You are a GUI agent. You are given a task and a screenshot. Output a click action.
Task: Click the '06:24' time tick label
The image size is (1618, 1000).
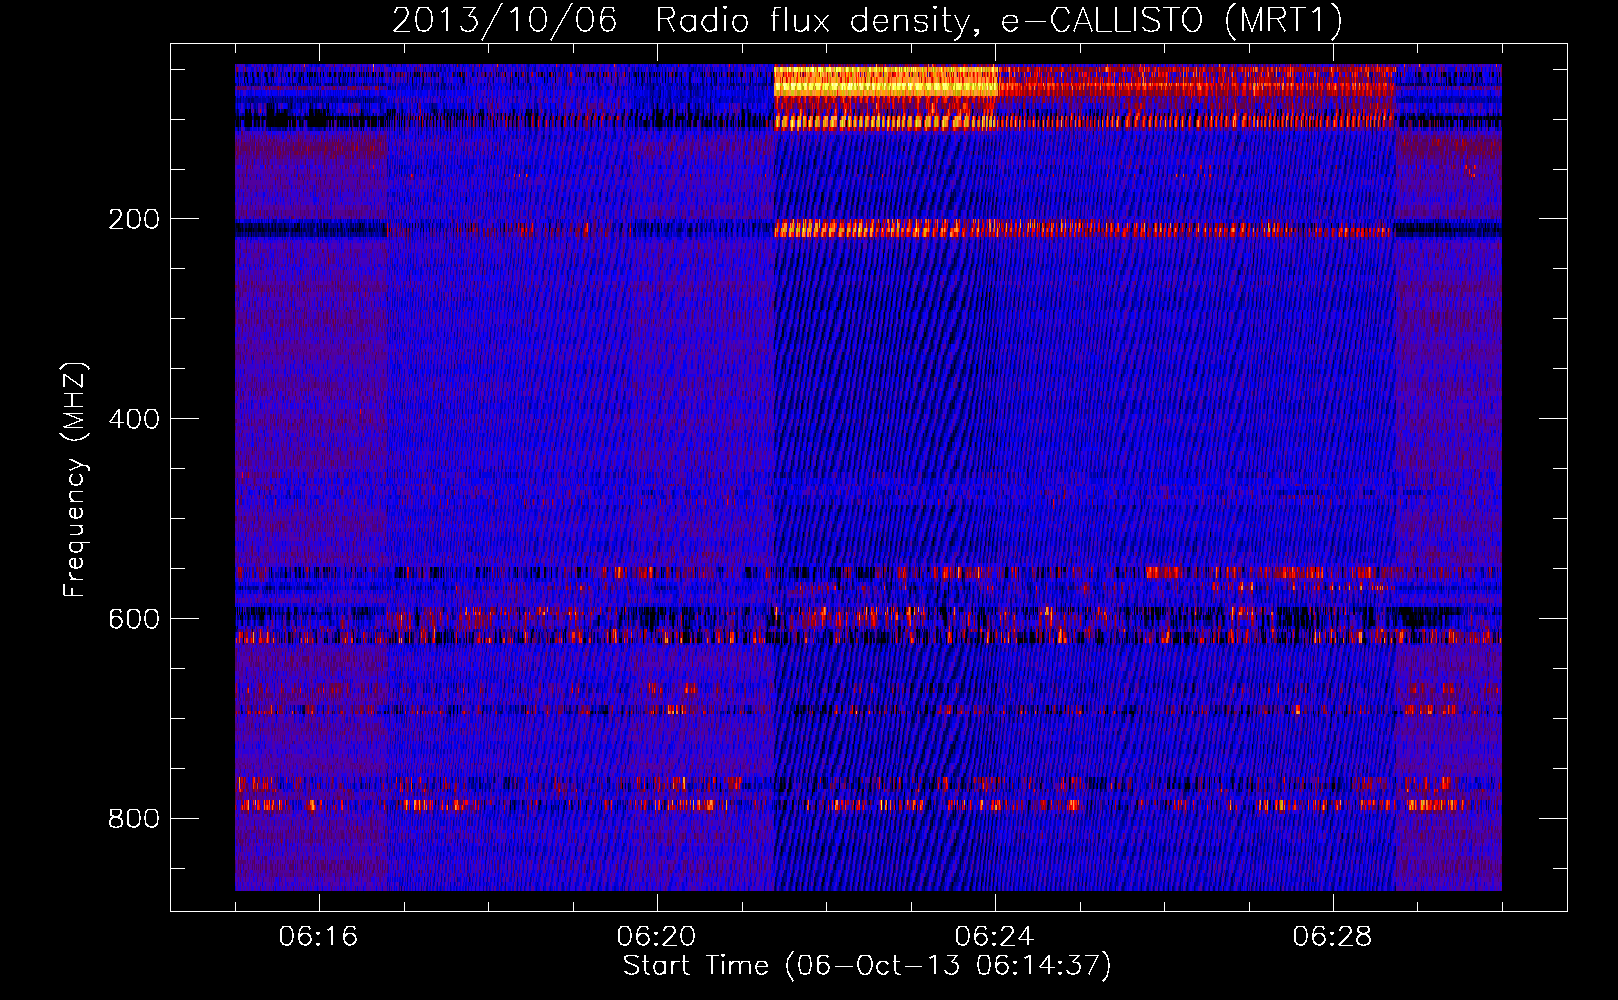click(x=994, y=937)
